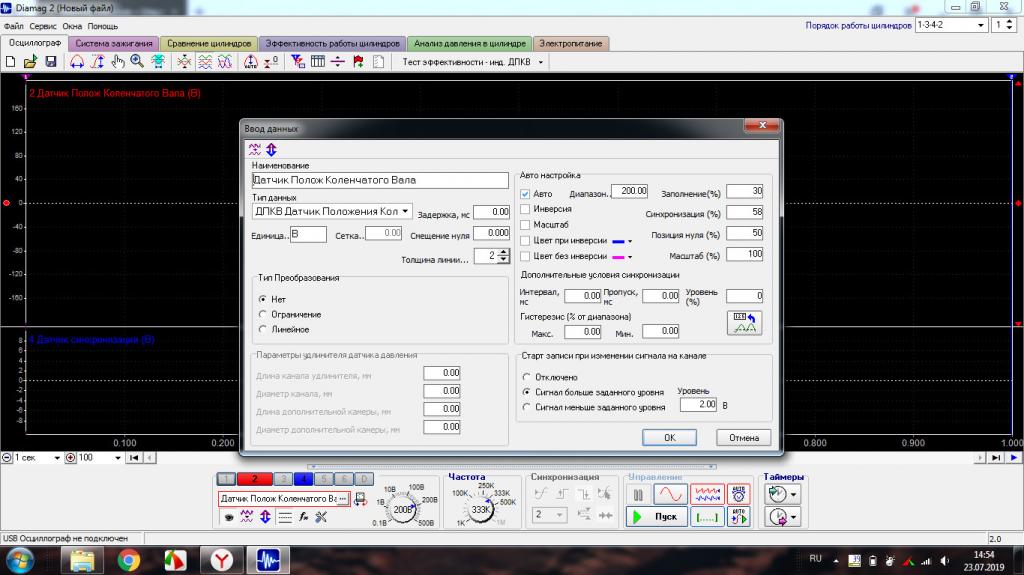Viewport: 1024px width, 575px height.
Task: Enable the Масштаб checkbox
Action: pyautogui.click(x=525, y=225)
